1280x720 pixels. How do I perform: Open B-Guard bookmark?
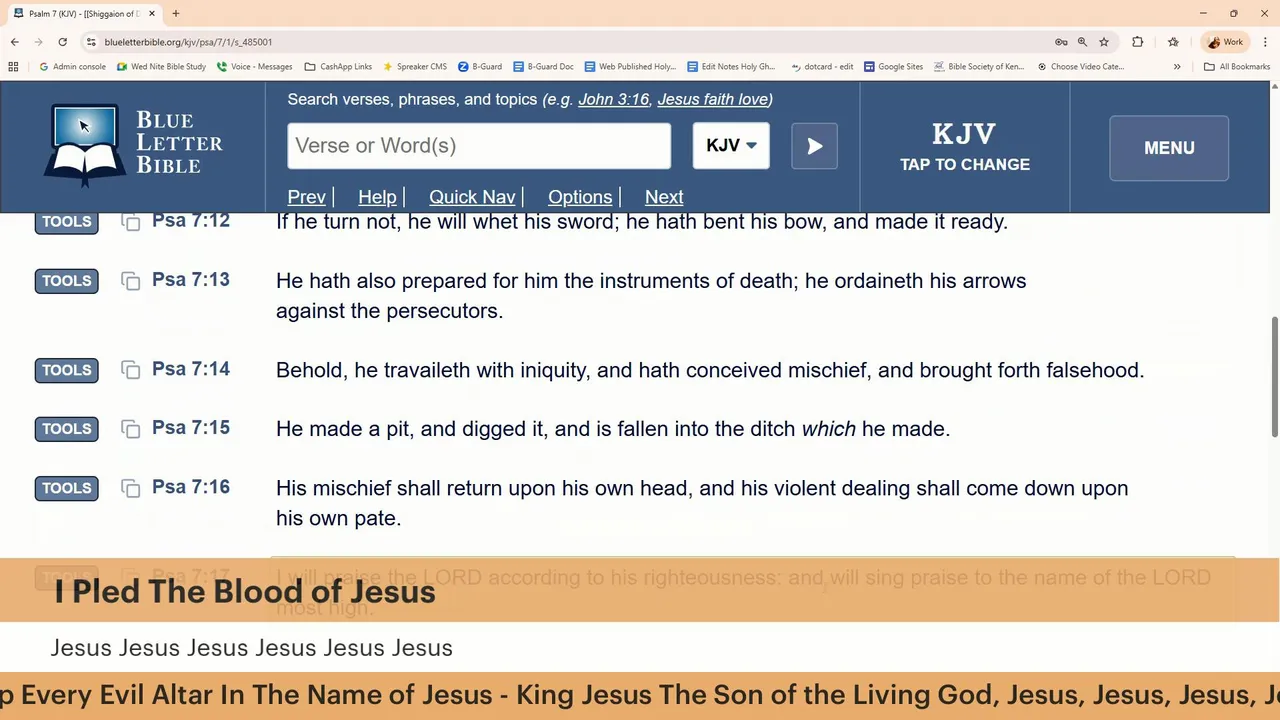pos(480,67)
